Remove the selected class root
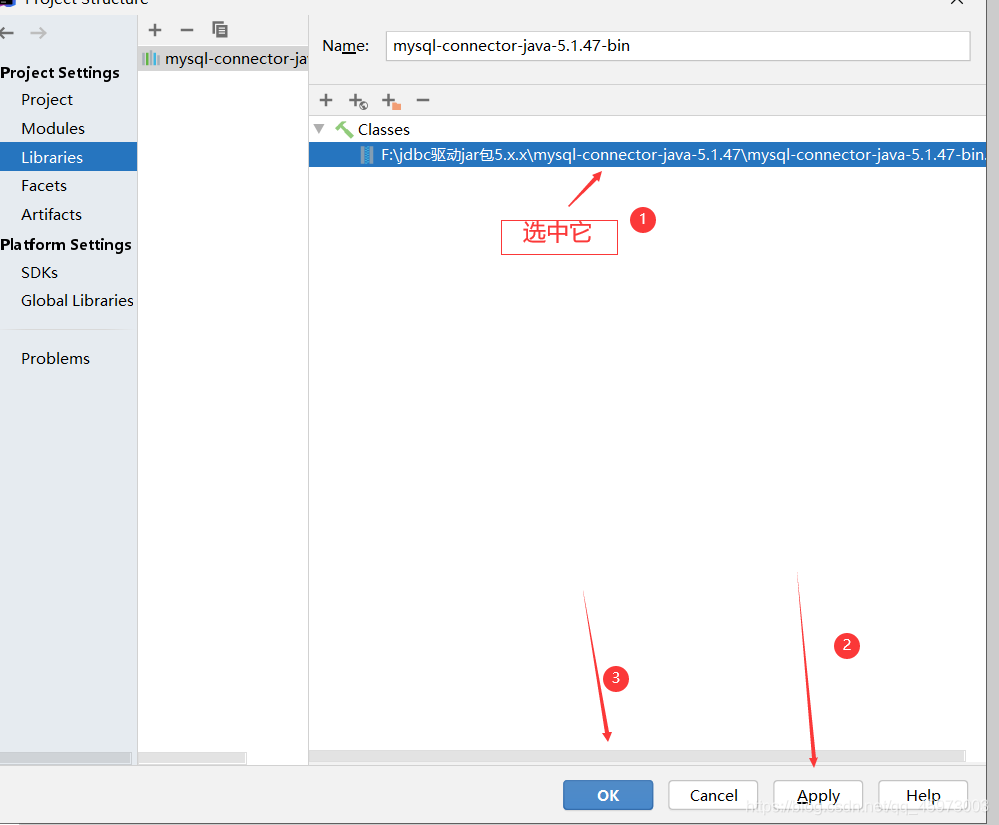999x825 pixels. [x=422, y=100]
